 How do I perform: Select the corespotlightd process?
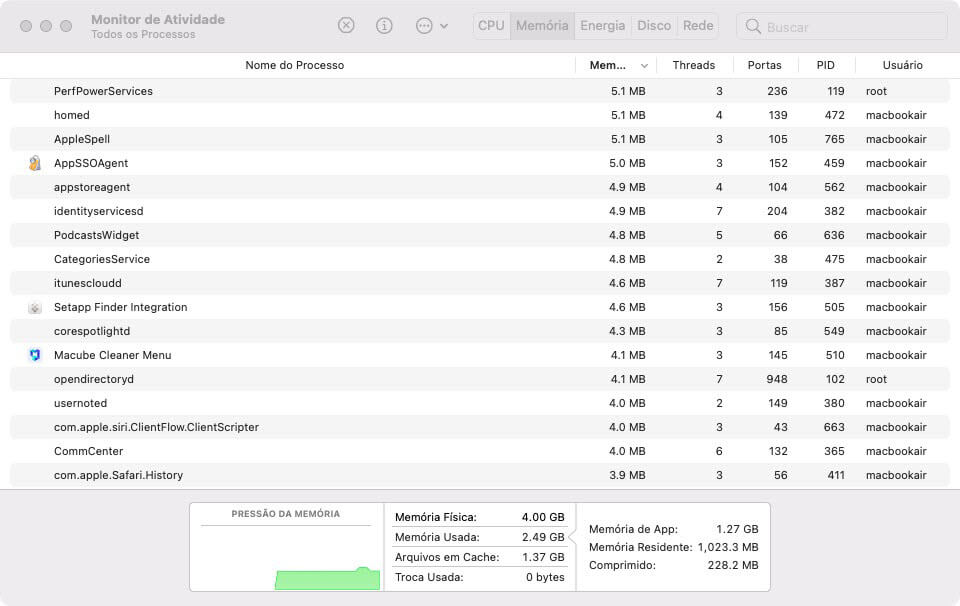coord(479,331)
